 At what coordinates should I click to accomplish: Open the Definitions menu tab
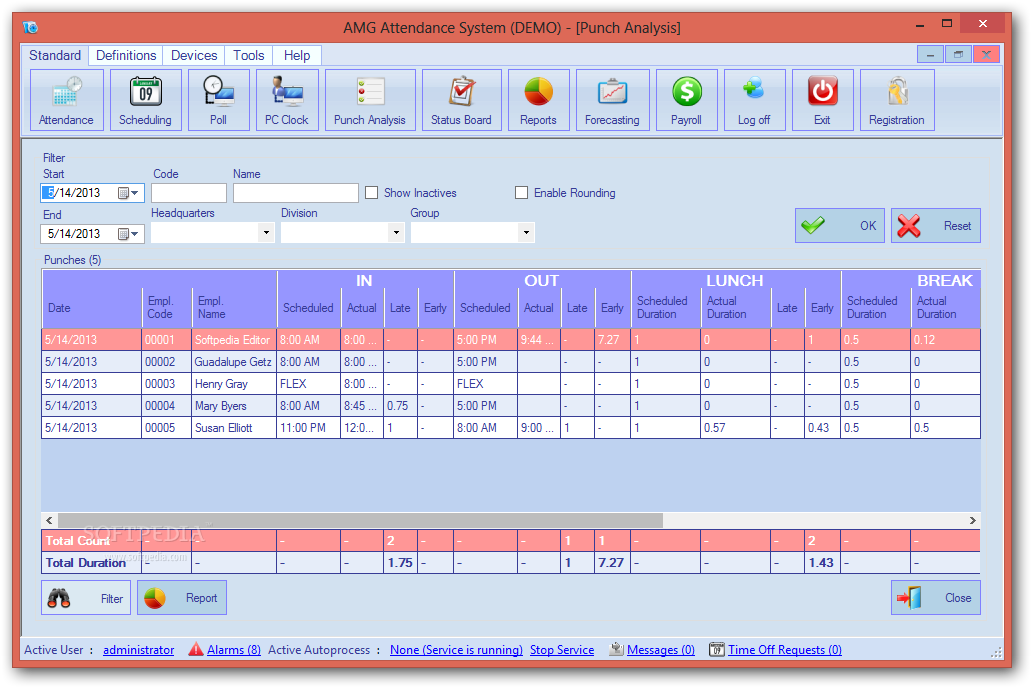pyautogui.click(x=126, y=55)
